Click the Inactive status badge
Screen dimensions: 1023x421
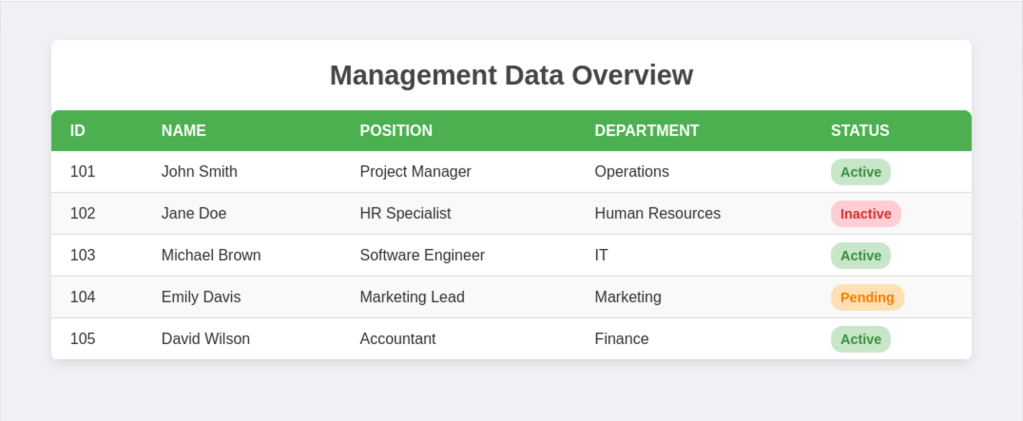click(x=865, y=214)
